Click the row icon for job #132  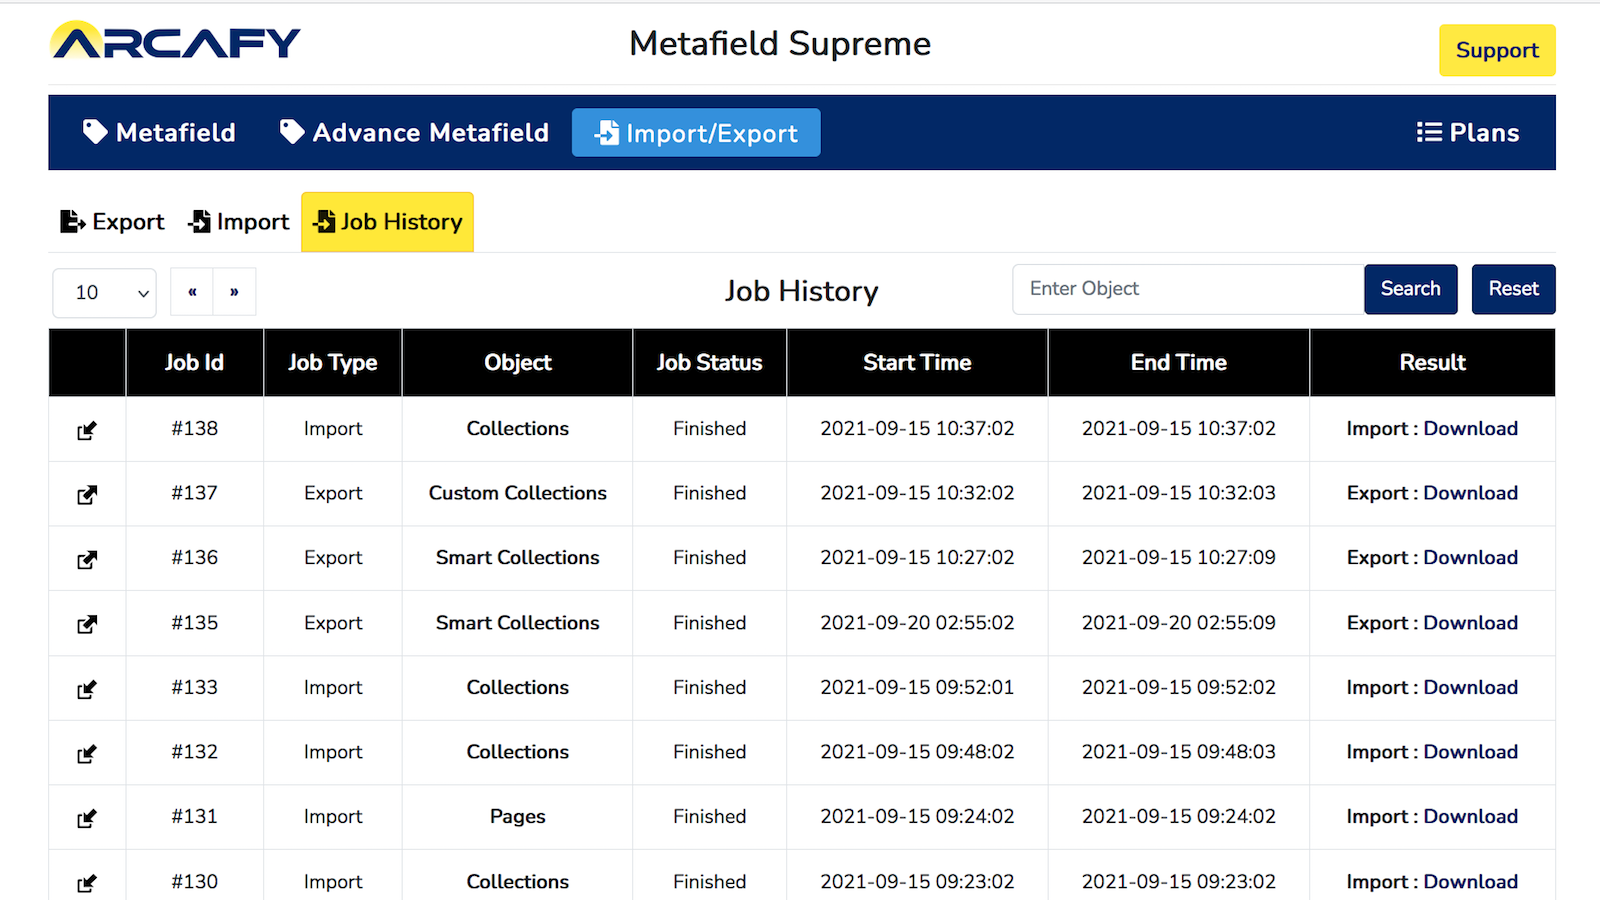(87, 753)
